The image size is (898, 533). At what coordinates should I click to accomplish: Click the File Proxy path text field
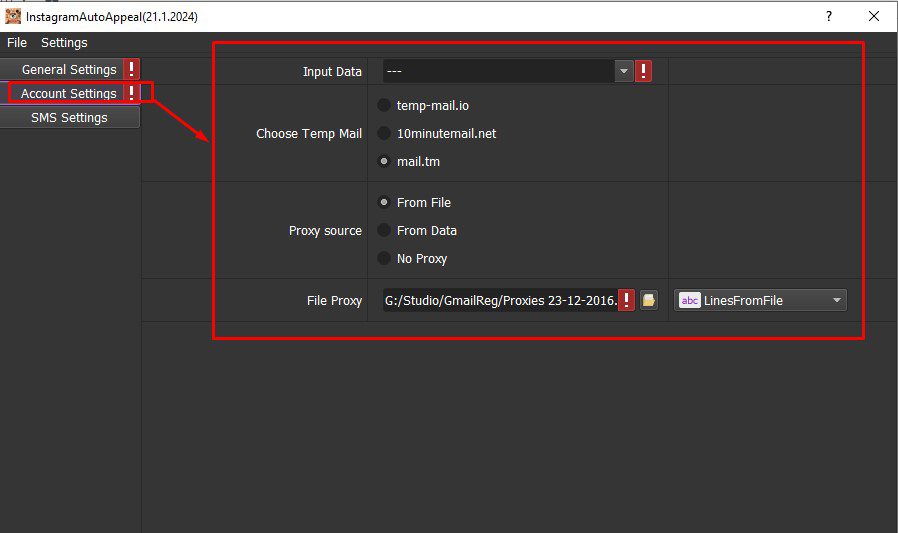coord(501,300)
